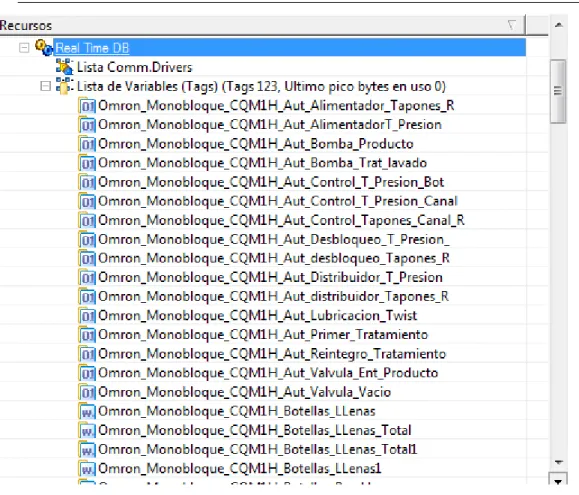Click bit icon of Aut_Desbloqueo_T_Presion_ tag
Image resolution: width=579 pixels, height=495 pixels.
pyautogui.click(x=88, y=240)
